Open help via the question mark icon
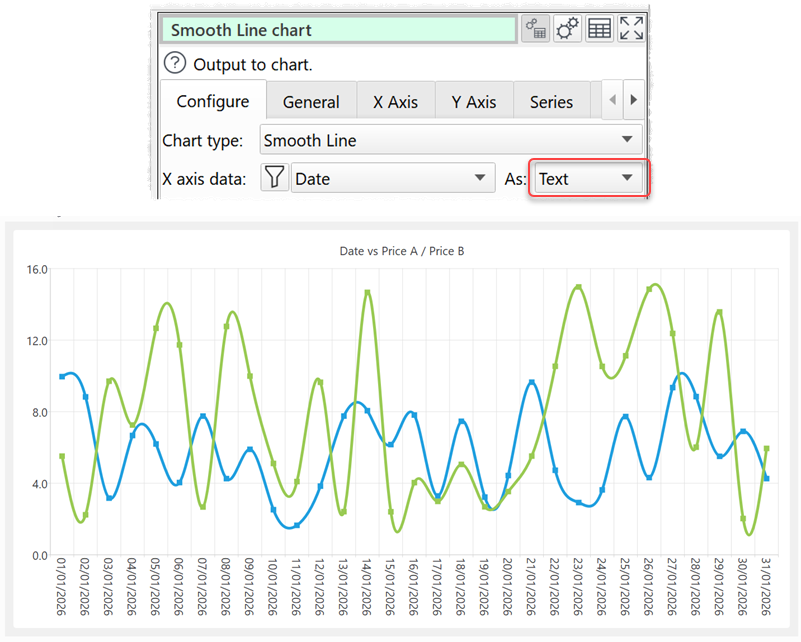This screenshot has width=801, height=642. pyautogui.click(x=175, y=63)
